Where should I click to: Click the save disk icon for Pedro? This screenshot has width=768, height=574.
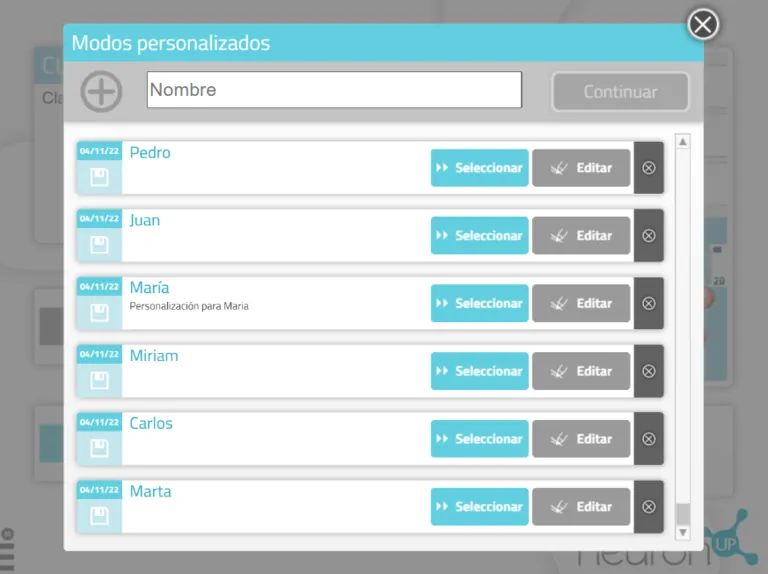[99, 177]
